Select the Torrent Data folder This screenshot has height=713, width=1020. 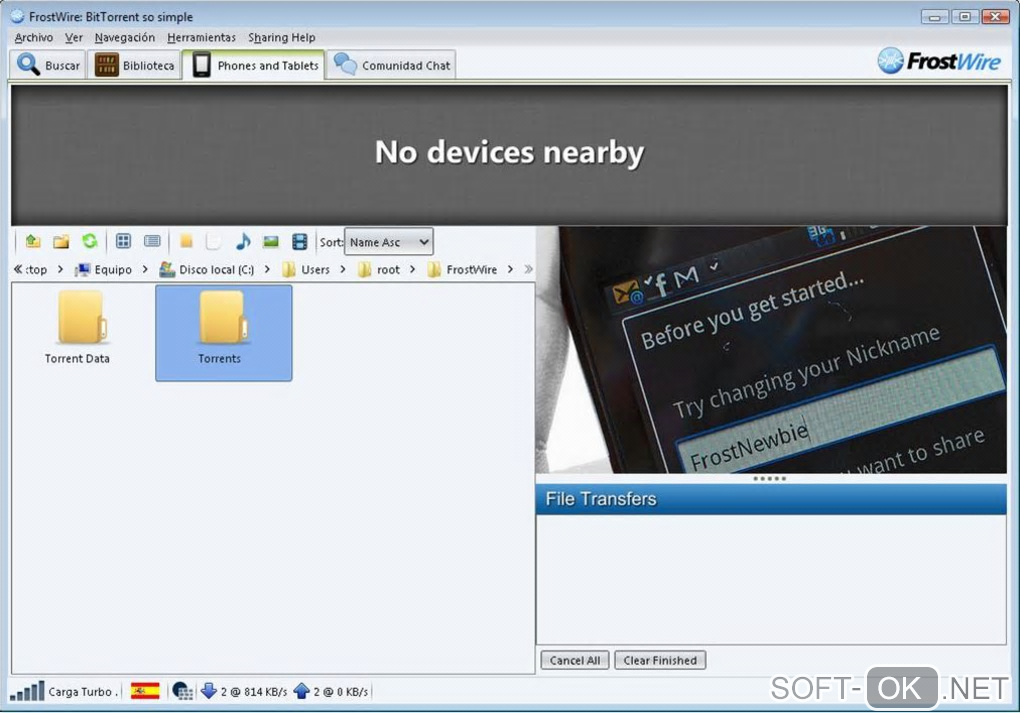click(79, 329)
